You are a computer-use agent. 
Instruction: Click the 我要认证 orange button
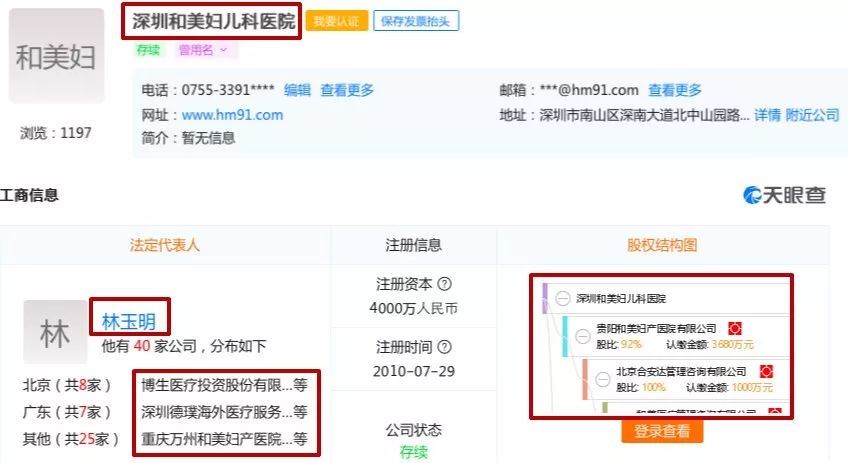[336, 22]
